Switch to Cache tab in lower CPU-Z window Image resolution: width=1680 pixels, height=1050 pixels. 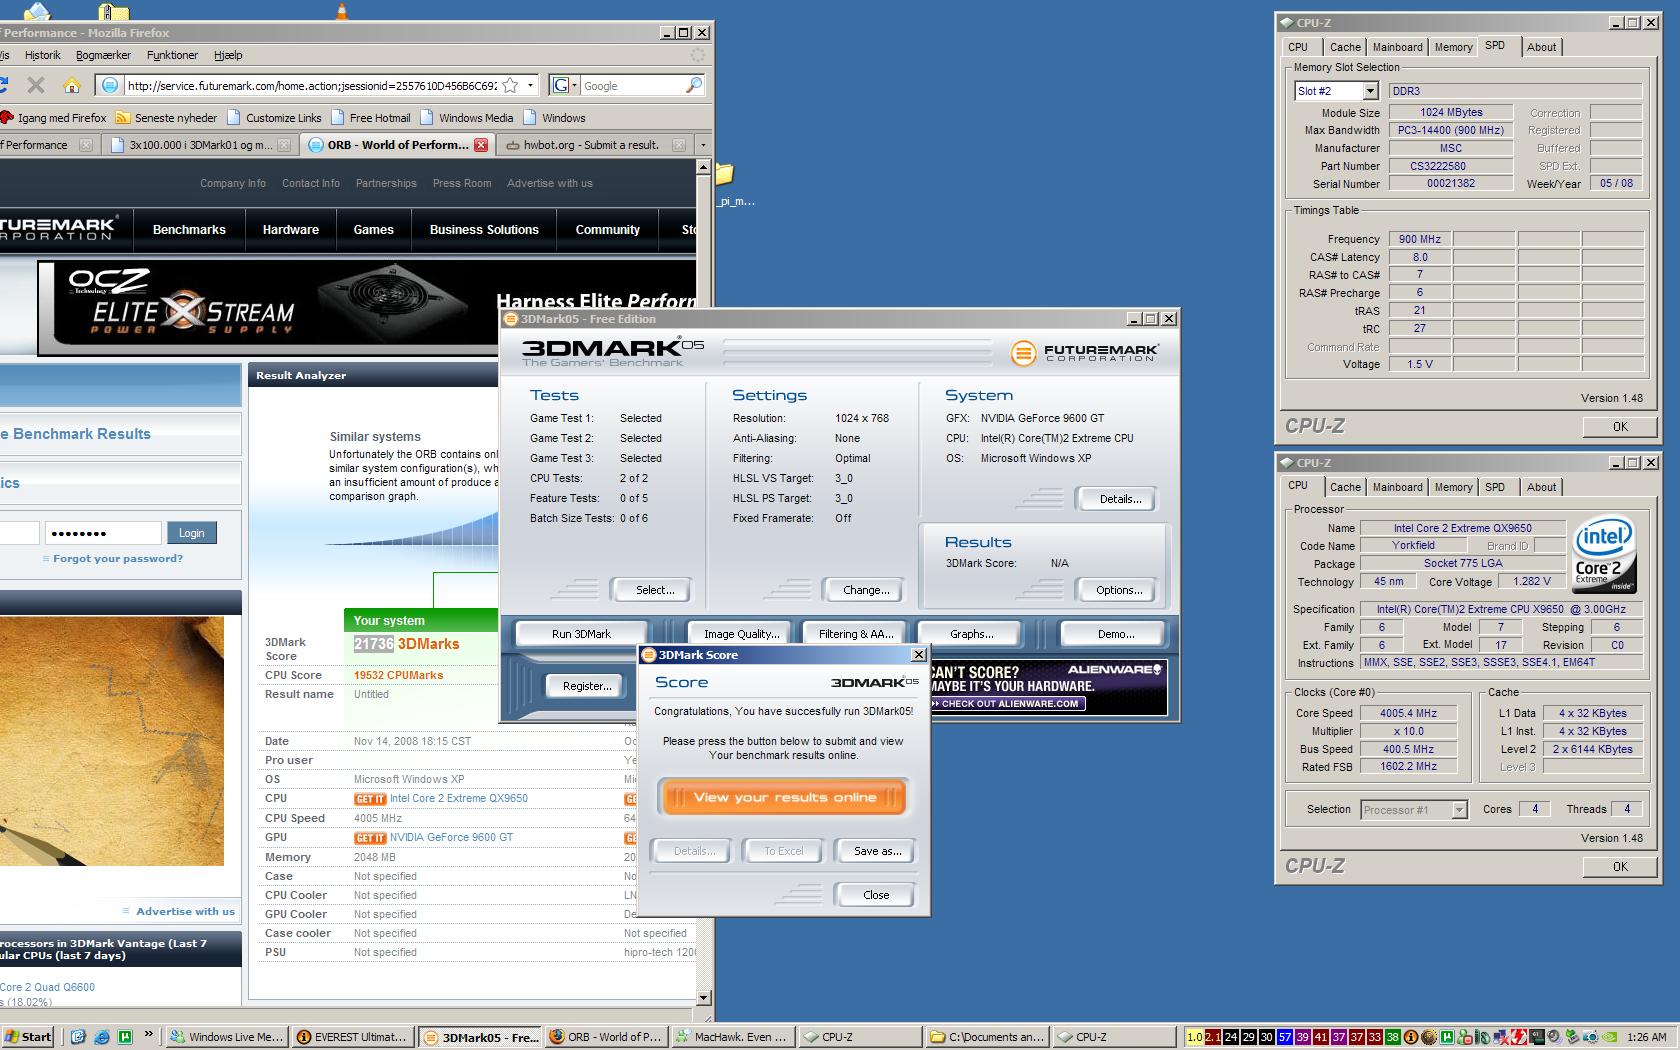[x=1344, y=487]
